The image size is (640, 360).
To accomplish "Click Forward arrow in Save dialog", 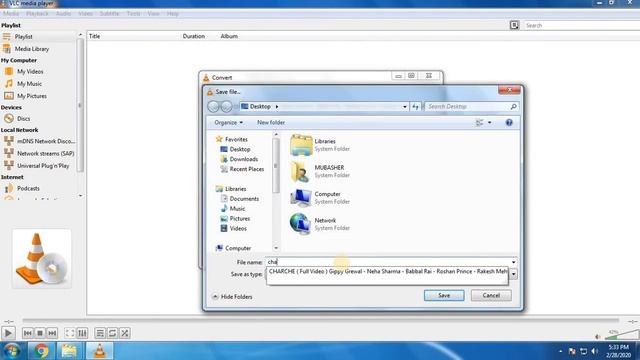I will tap(226, 107).
